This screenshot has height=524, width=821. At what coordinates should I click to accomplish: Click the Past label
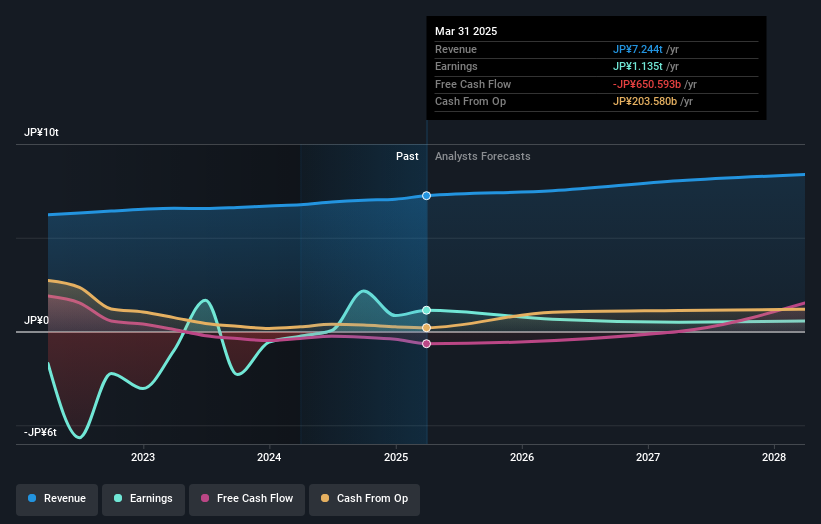407,157
